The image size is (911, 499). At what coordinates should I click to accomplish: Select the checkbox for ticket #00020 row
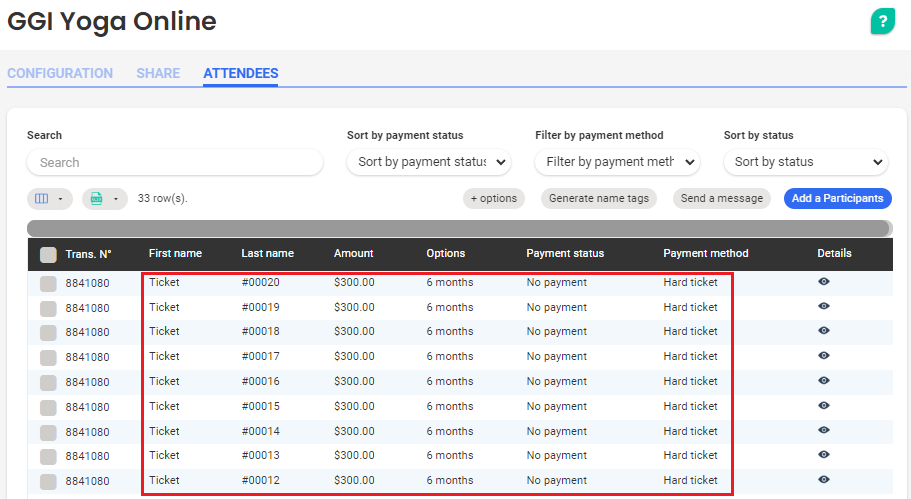click(48, 285)
